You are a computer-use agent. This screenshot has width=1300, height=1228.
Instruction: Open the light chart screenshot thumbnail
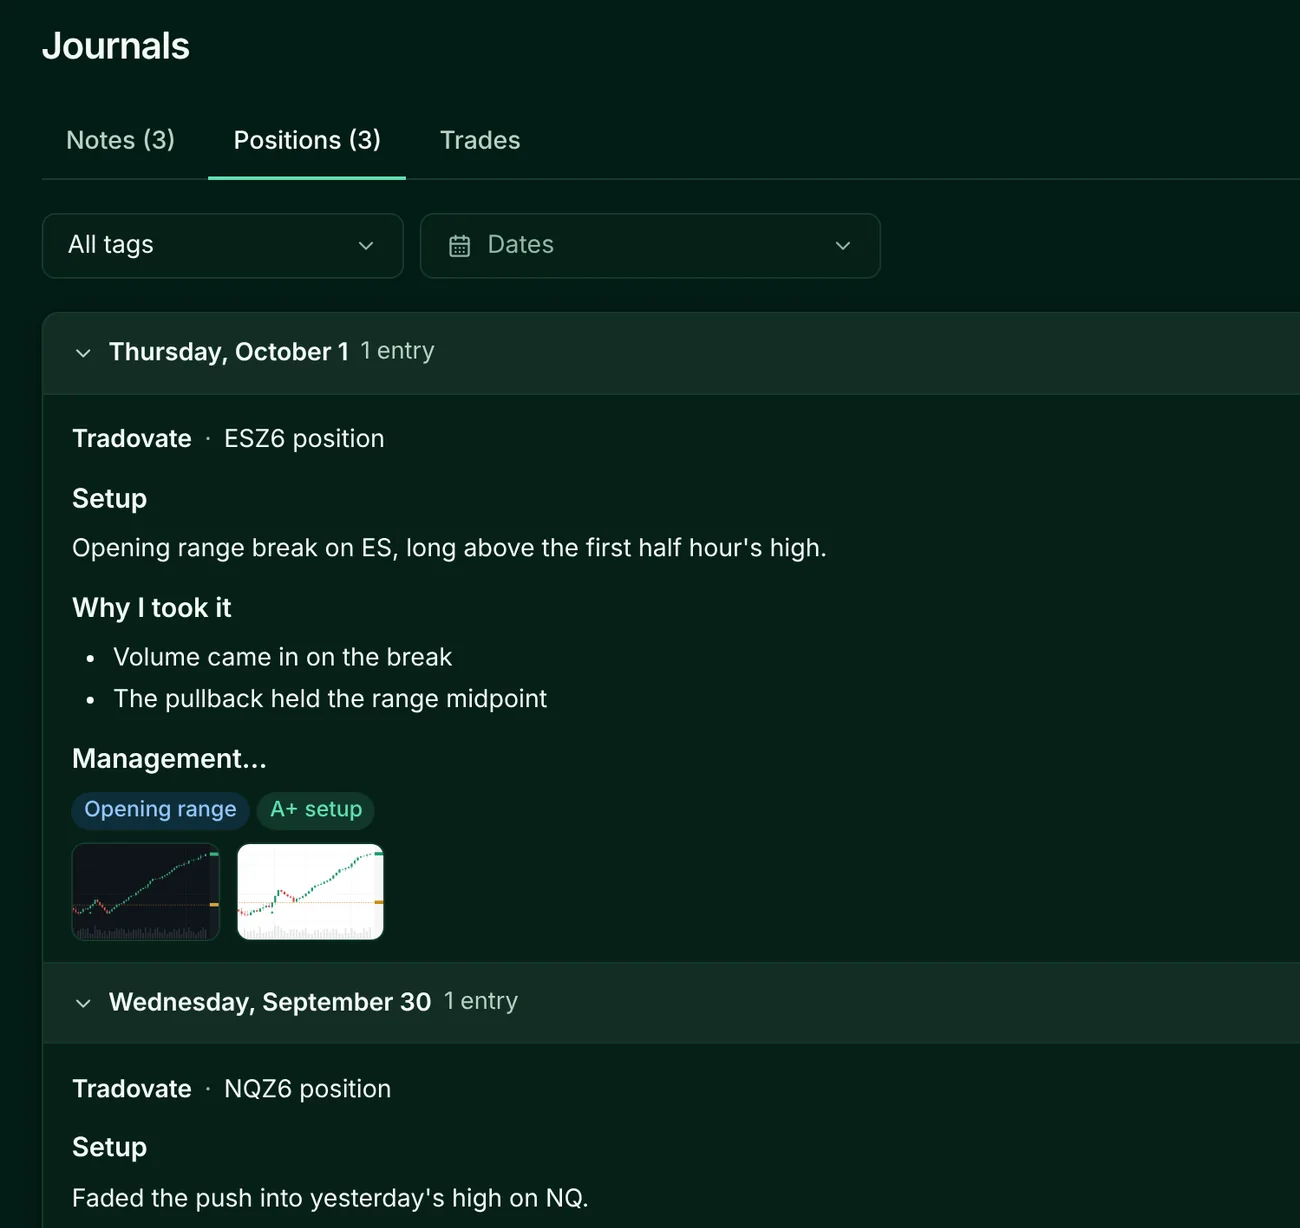pyautogui.click(x=310, y=892)
